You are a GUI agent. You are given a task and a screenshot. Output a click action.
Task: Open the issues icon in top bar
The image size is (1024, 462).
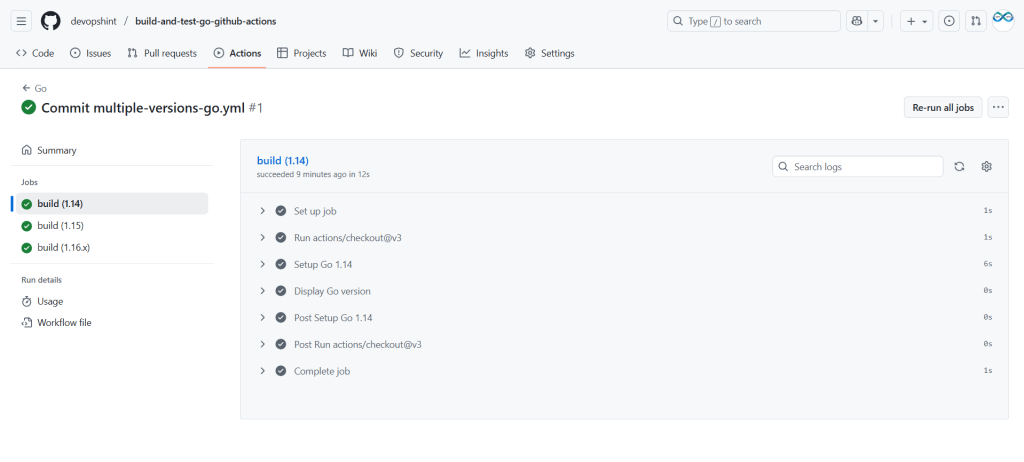click(949, 21)
